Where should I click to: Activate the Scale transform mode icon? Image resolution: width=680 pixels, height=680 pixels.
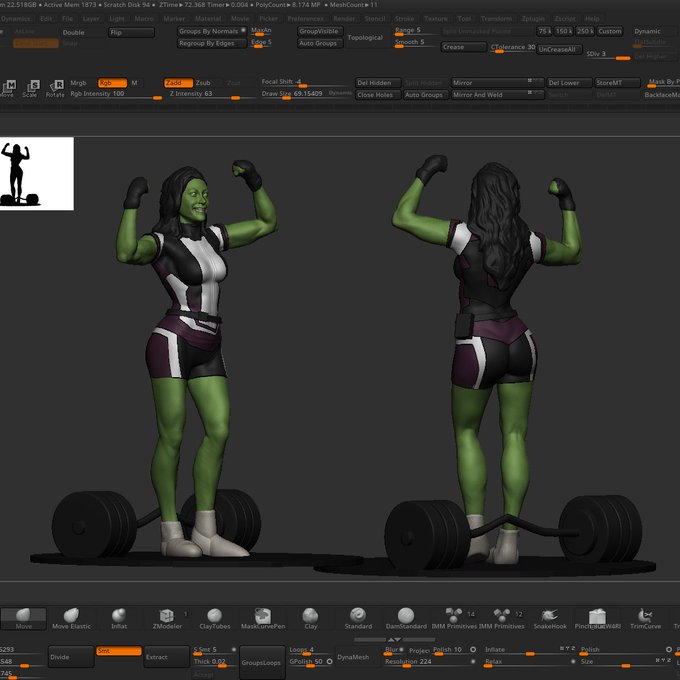tap(30, 88)
